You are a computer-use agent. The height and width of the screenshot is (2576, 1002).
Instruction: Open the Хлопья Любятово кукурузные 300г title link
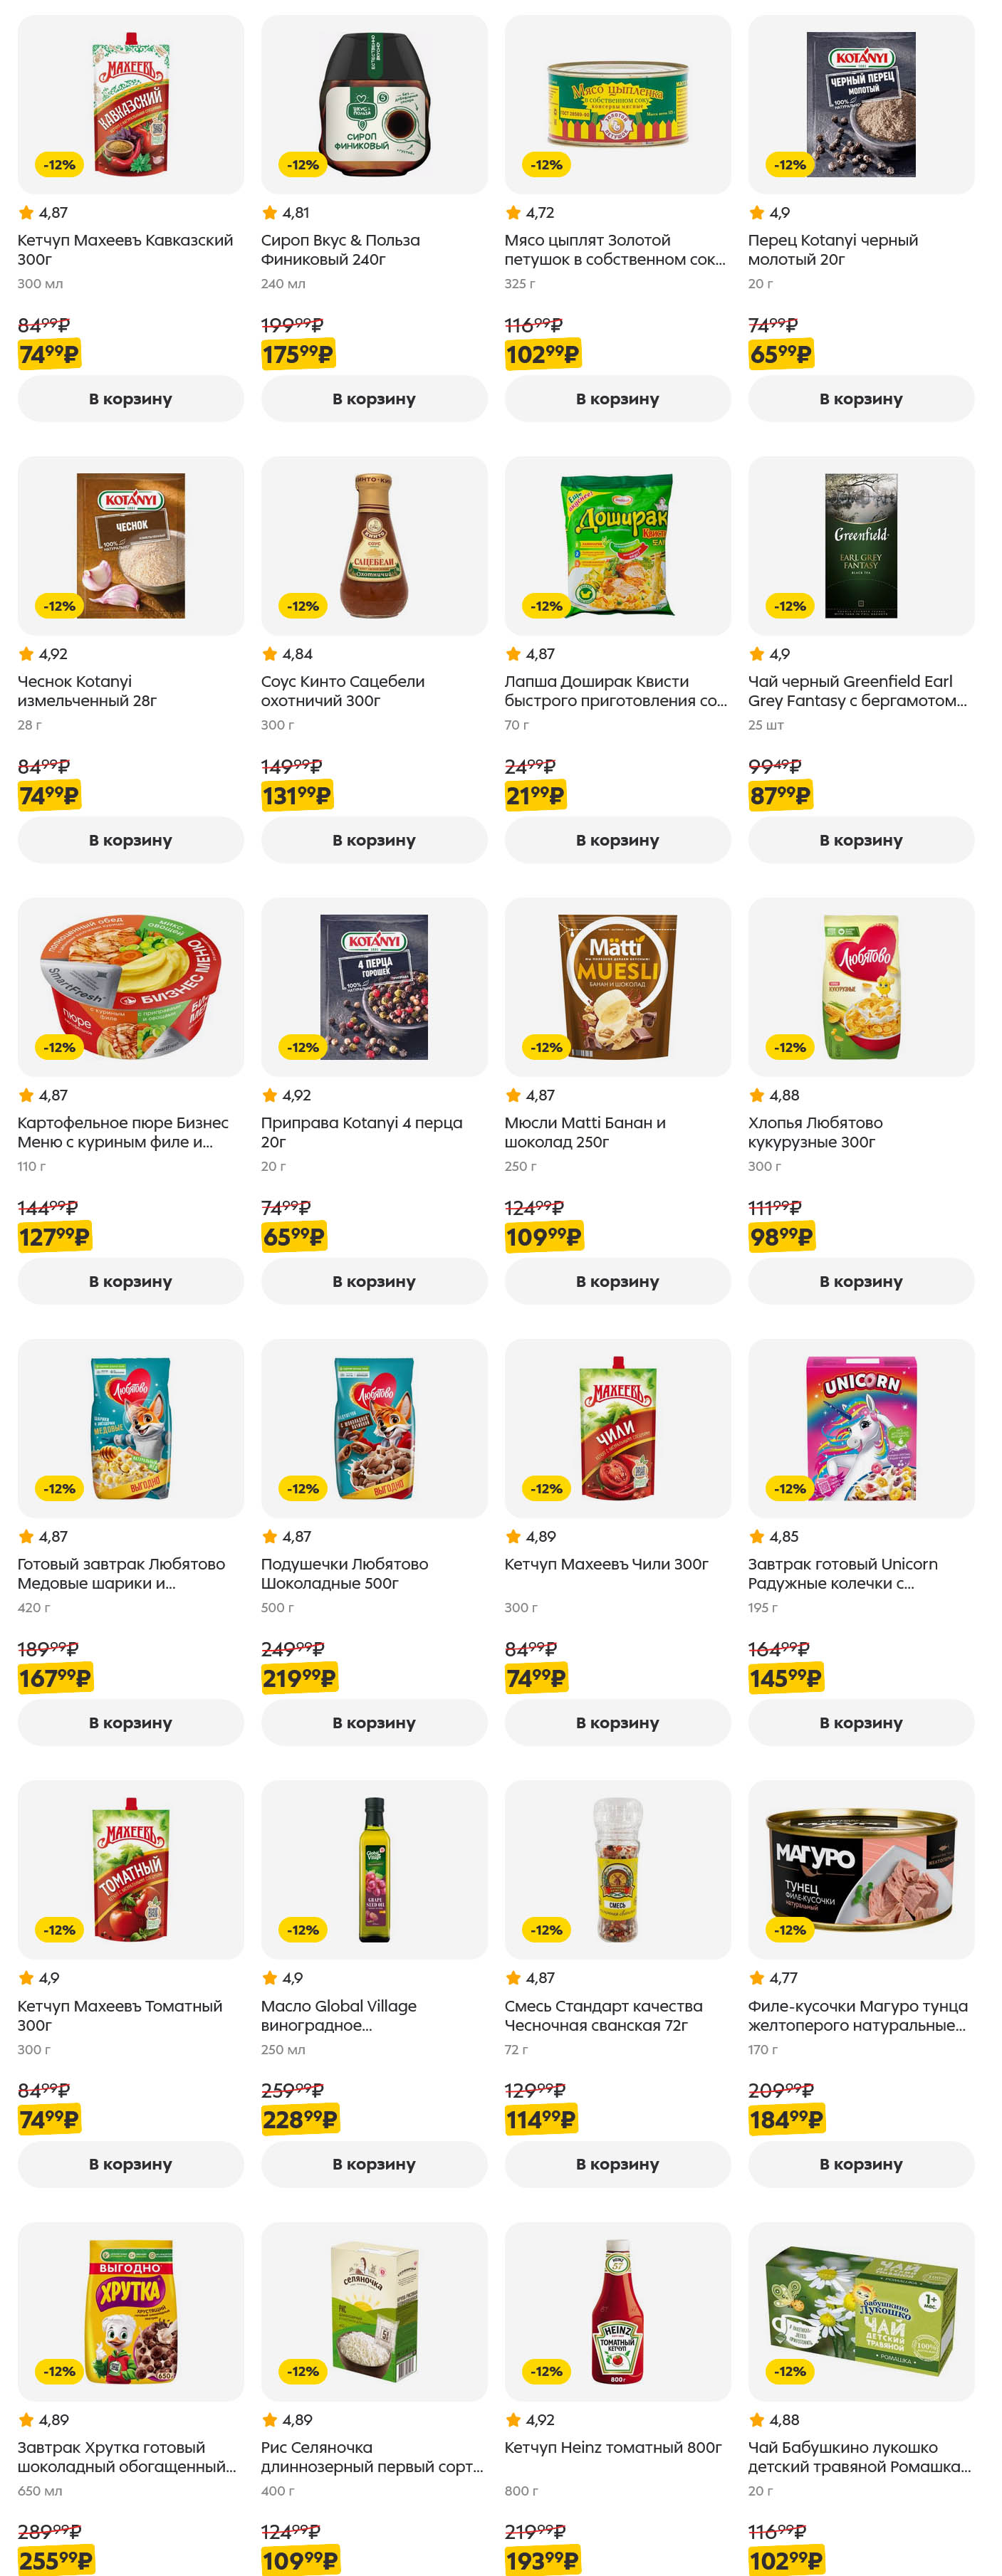[815, 1132]
